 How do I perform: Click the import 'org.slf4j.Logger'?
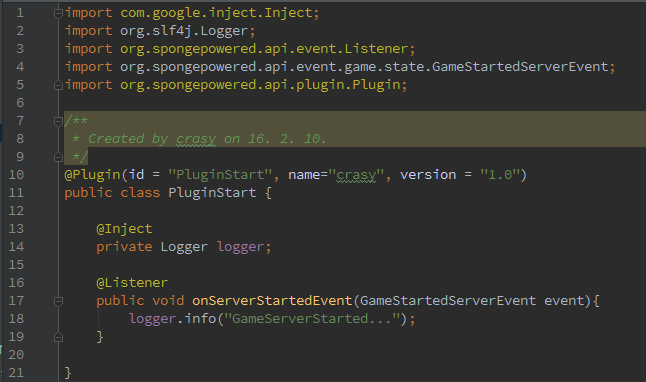point(184,31)
